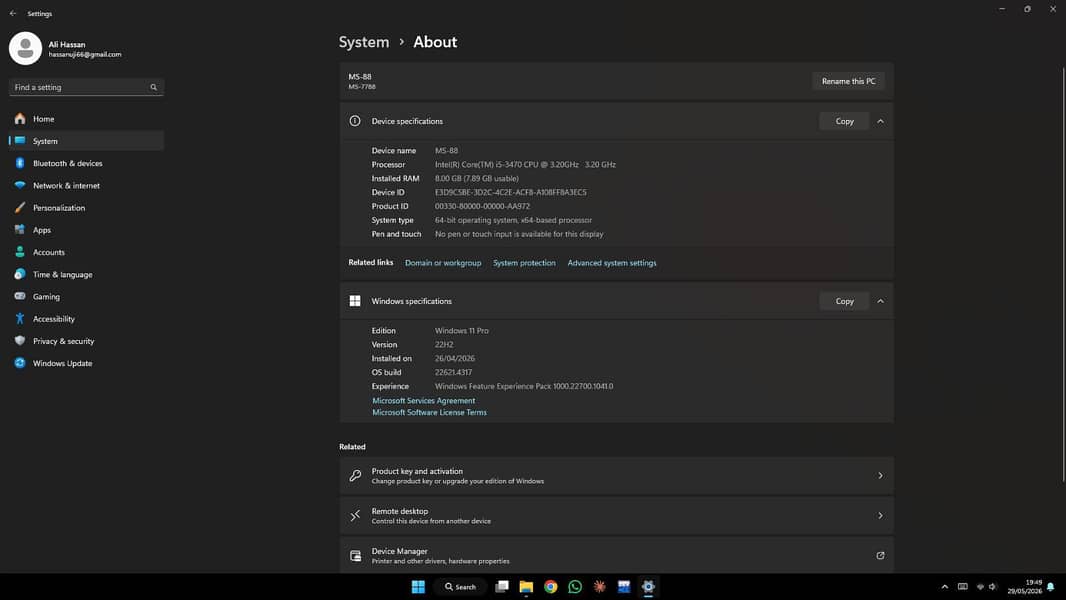Open Microsoft Services Agreement link
Viewport: 1066px width, 600px height.
[424, 401]
